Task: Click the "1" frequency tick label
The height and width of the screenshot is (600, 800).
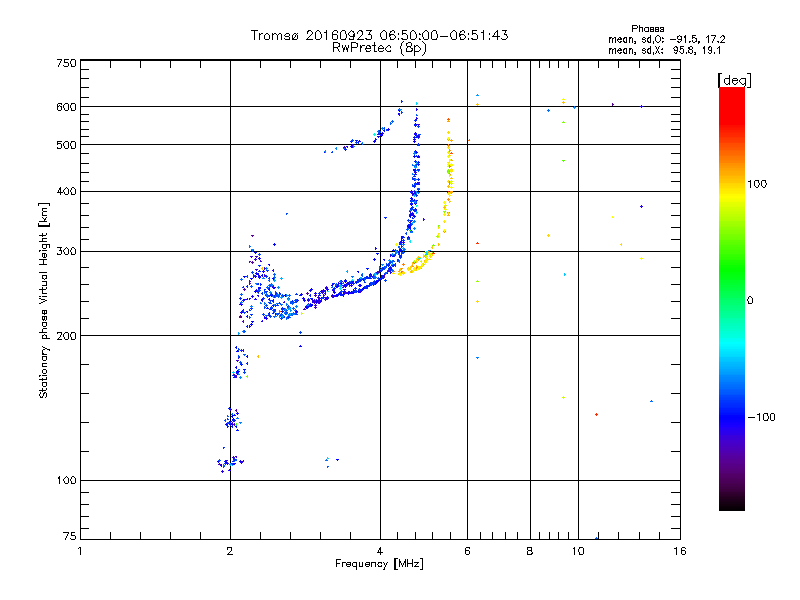Action: tap(80, 551)
